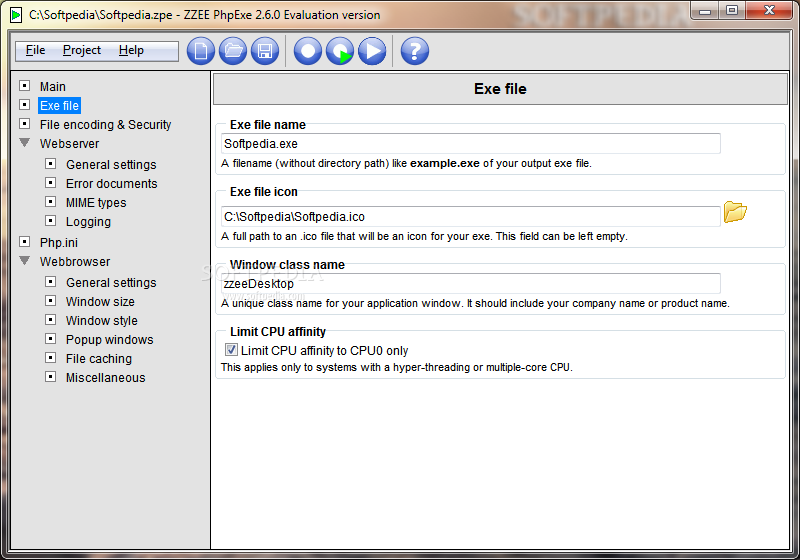Select the Exe file tree item

point(59,106)
